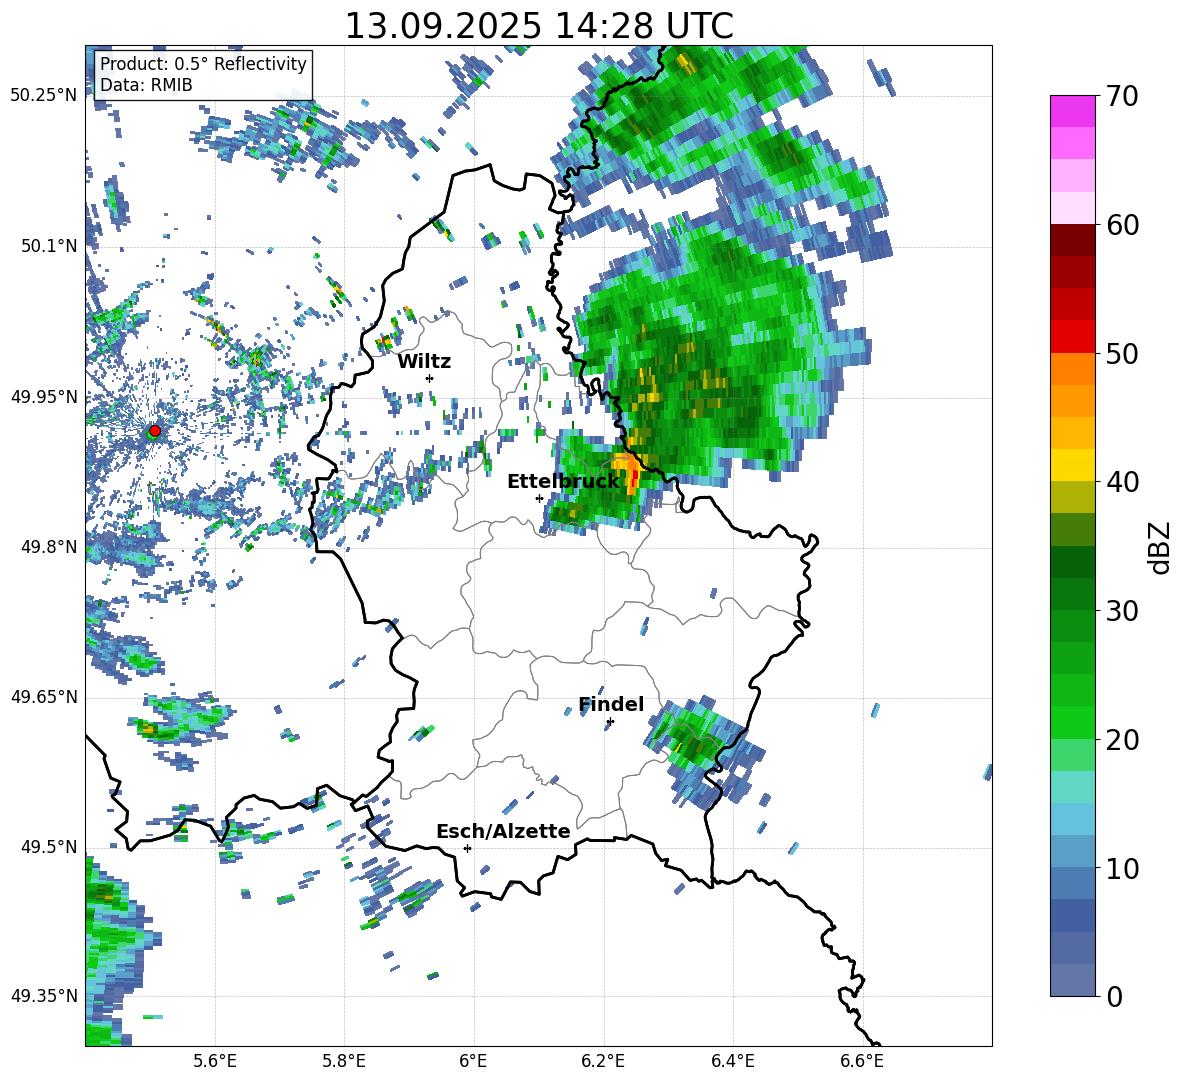
Task: Click the Ettelbruck station cross marker
Action: (539, 498)
